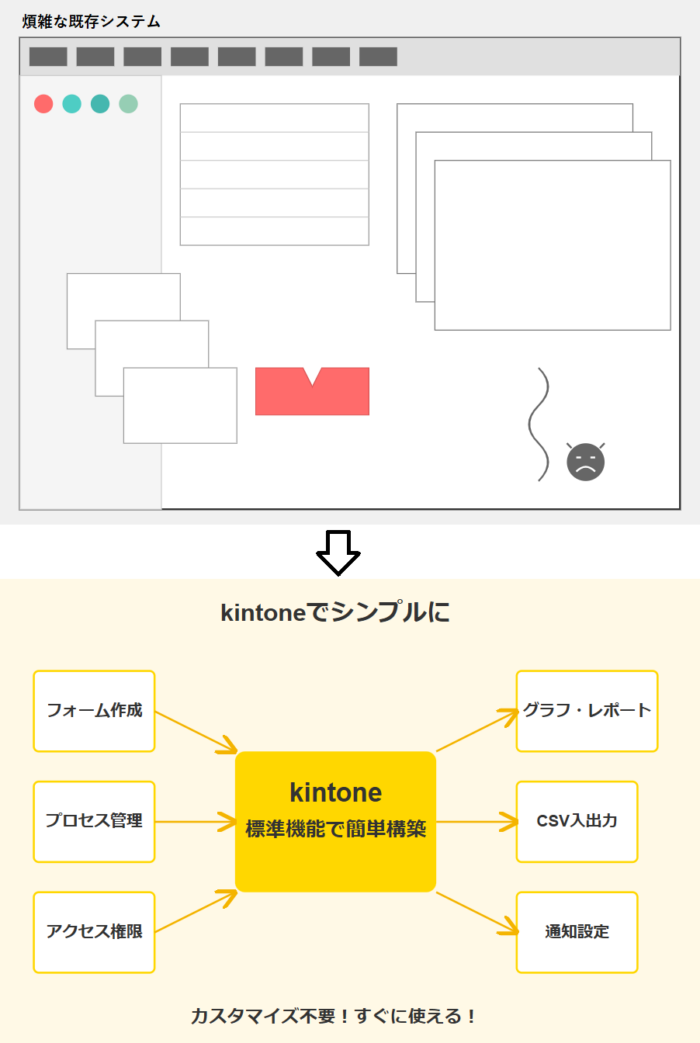Open the CSV入出力 box
The height and width of the screenshot is (1043, 700).
point(577,821)
